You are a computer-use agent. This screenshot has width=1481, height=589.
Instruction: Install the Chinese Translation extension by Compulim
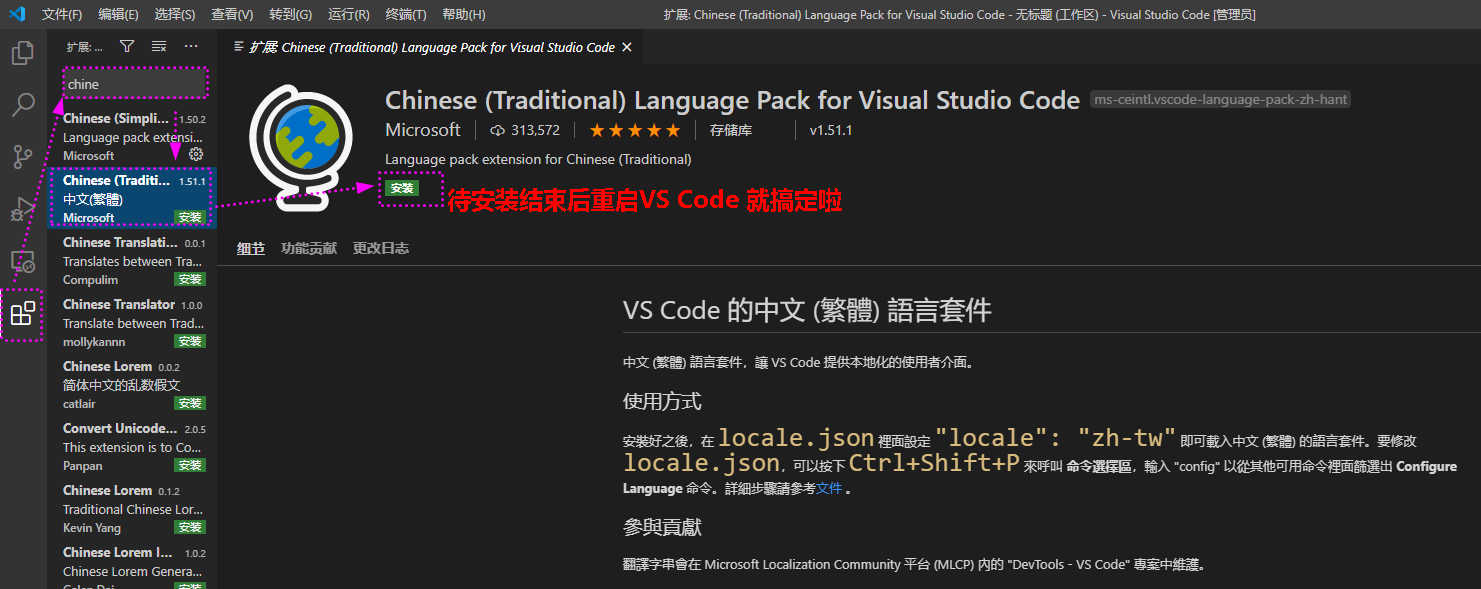(x=190, y=279)
